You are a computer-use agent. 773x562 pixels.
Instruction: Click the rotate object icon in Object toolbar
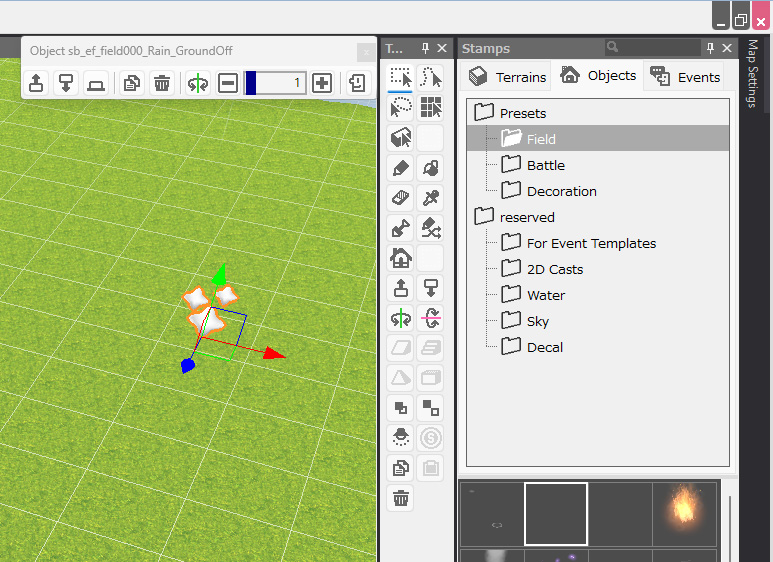(x=198, y=83)
